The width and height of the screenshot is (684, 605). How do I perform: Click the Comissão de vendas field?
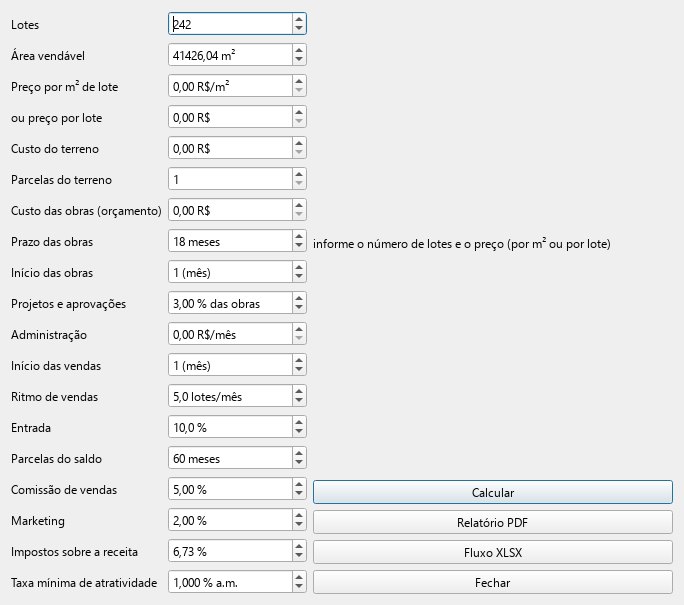point(230,489)
